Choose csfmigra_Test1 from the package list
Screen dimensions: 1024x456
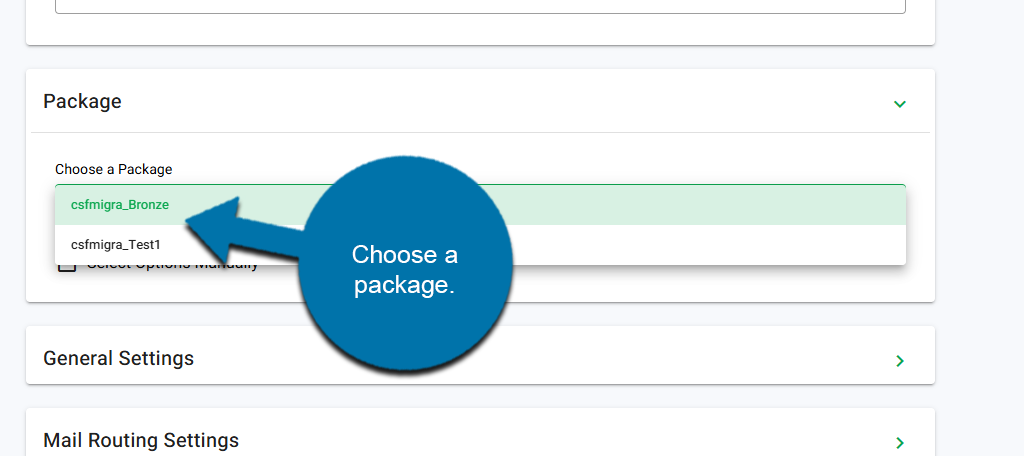116,244
